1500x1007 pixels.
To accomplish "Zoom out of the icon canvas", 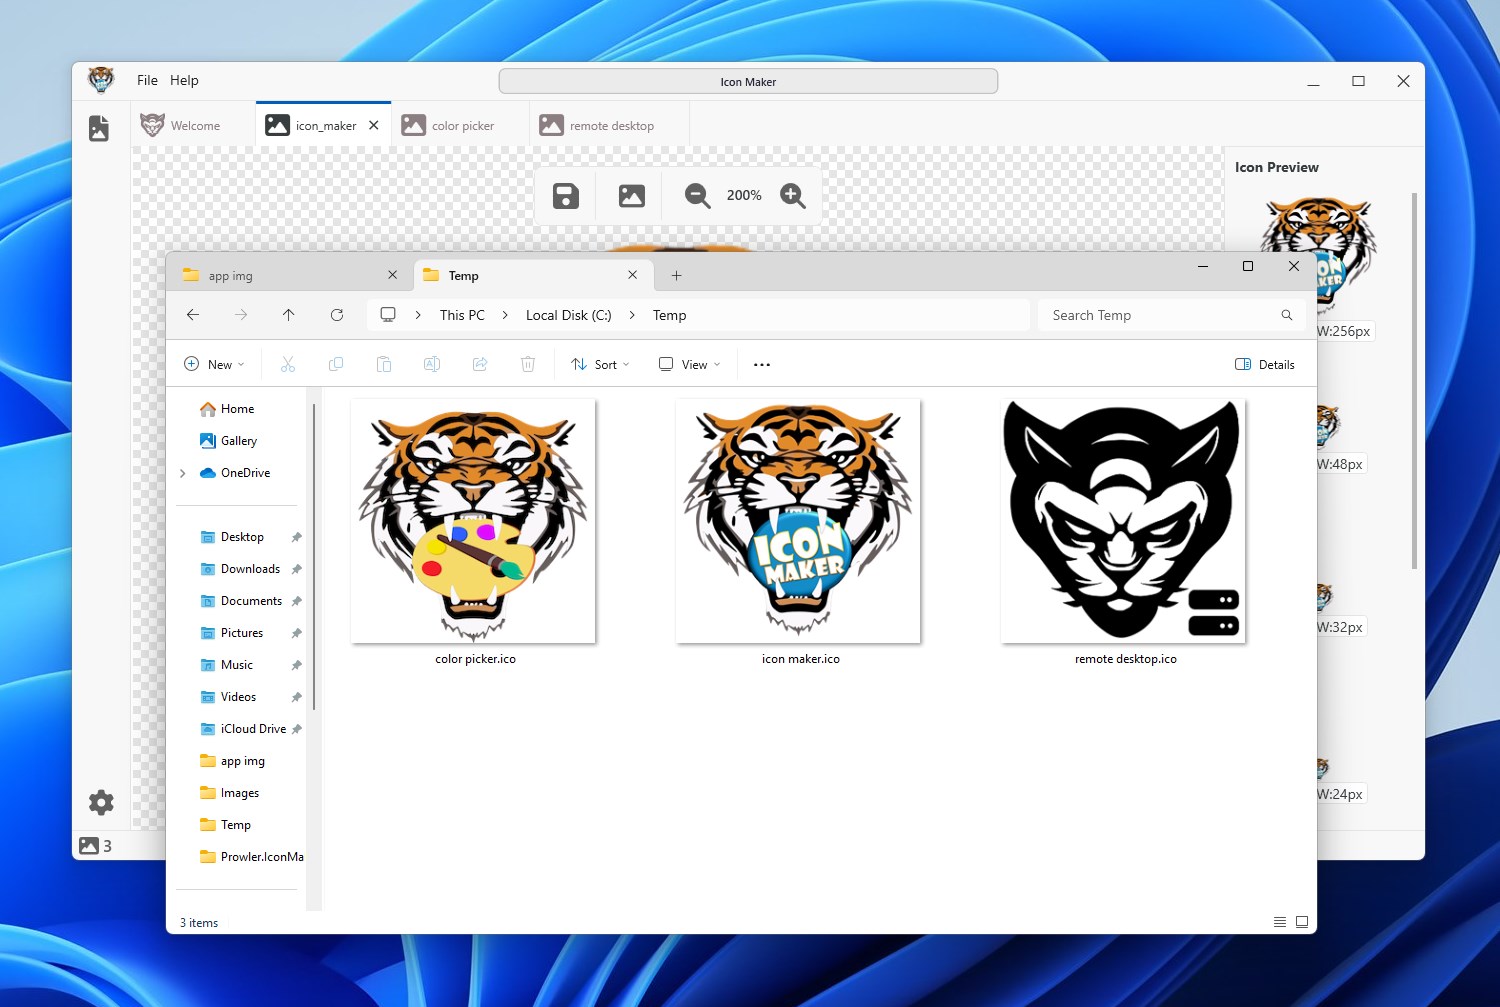I will (x=697, y=195).
